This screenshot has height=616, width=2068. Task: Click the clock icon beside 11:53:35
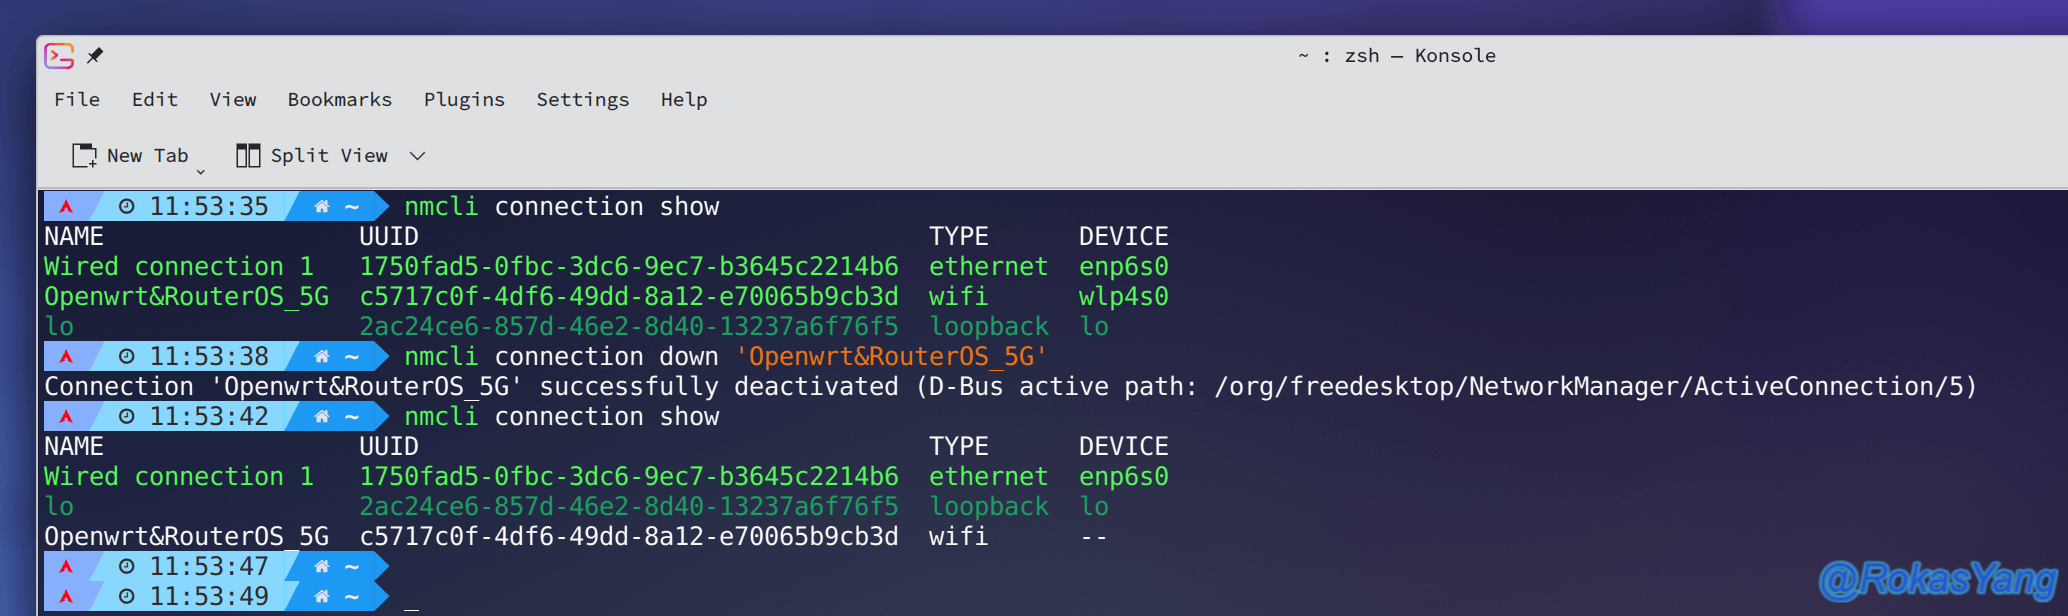[x=127, y=207]
